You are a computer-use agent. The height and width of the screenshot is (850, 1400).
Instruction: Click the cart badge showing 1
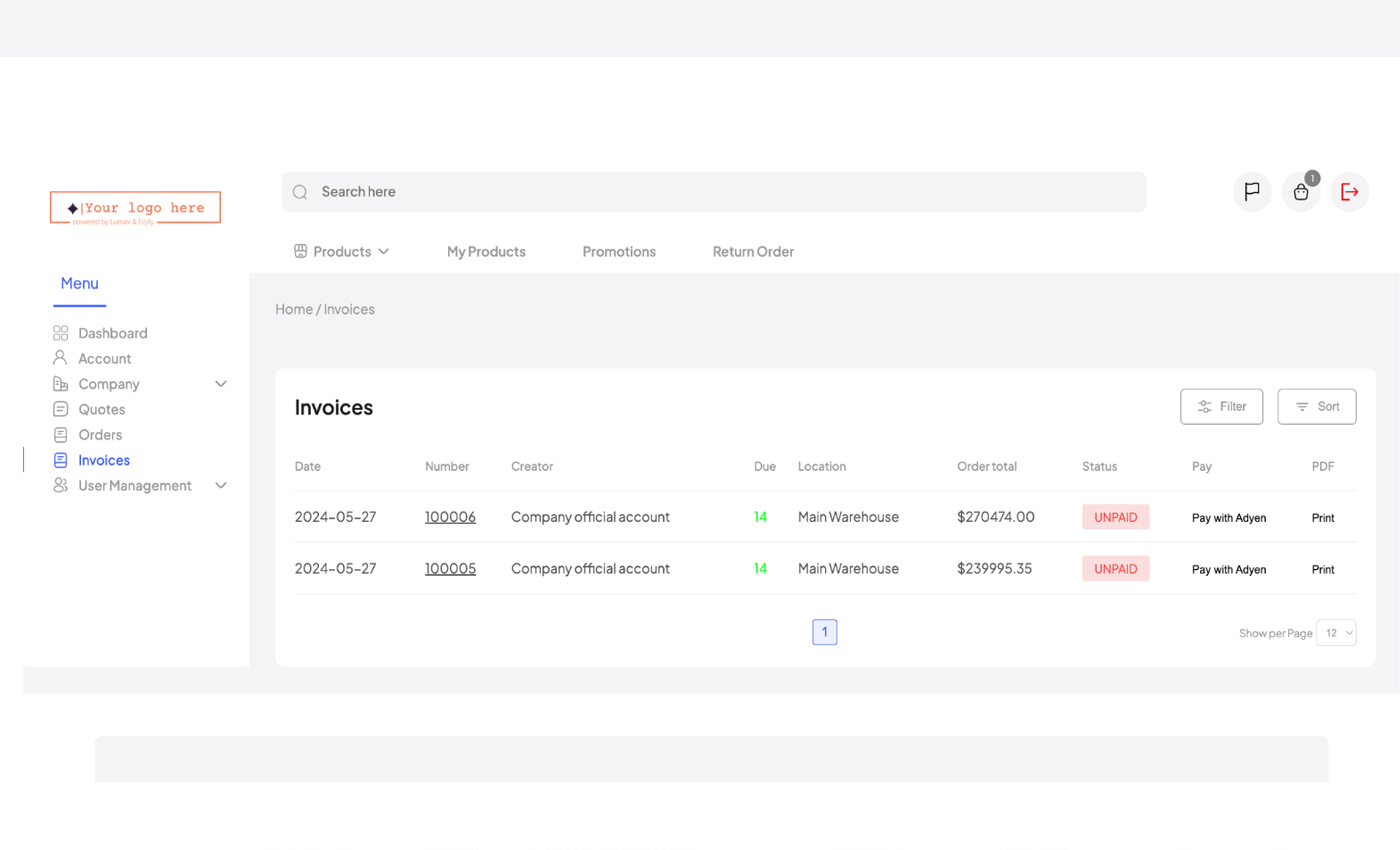click(x=1312, y=178)
